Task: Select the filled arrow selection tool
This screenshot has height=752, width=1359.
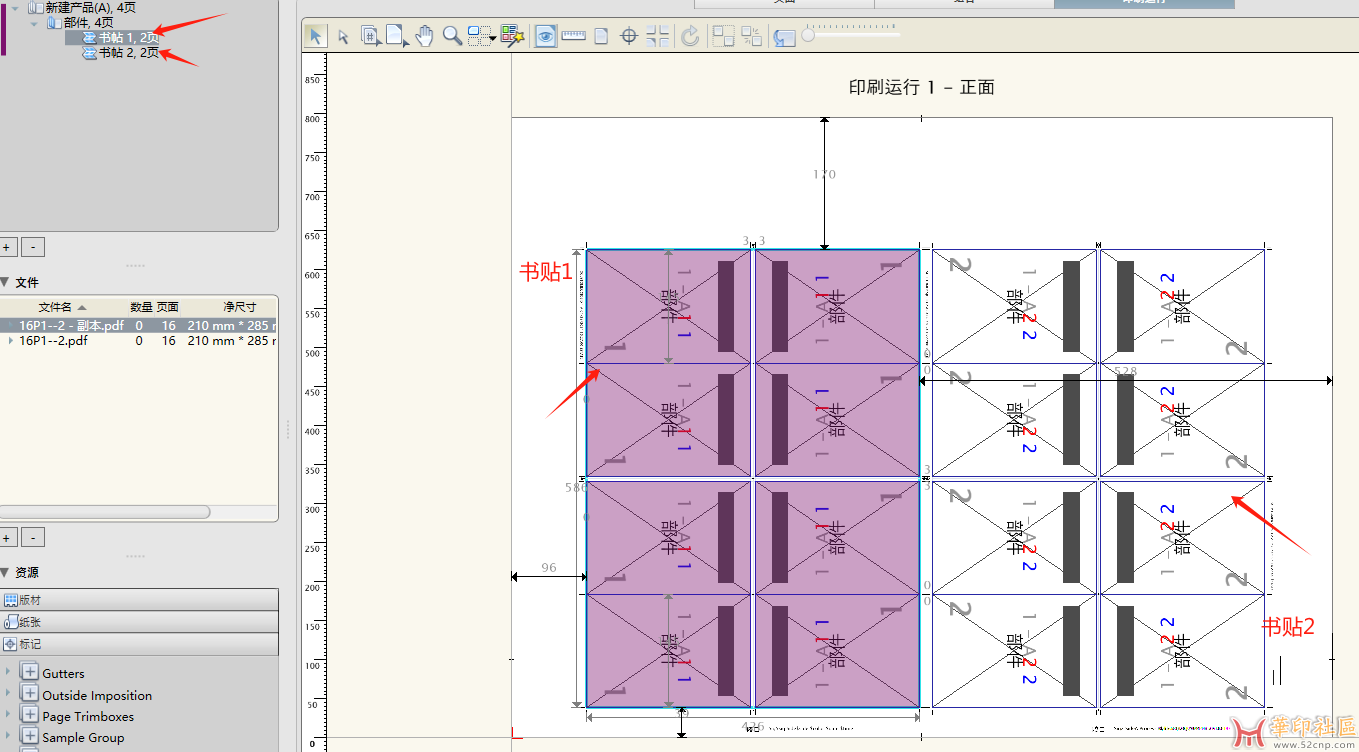Action: [x=315, y=37]
